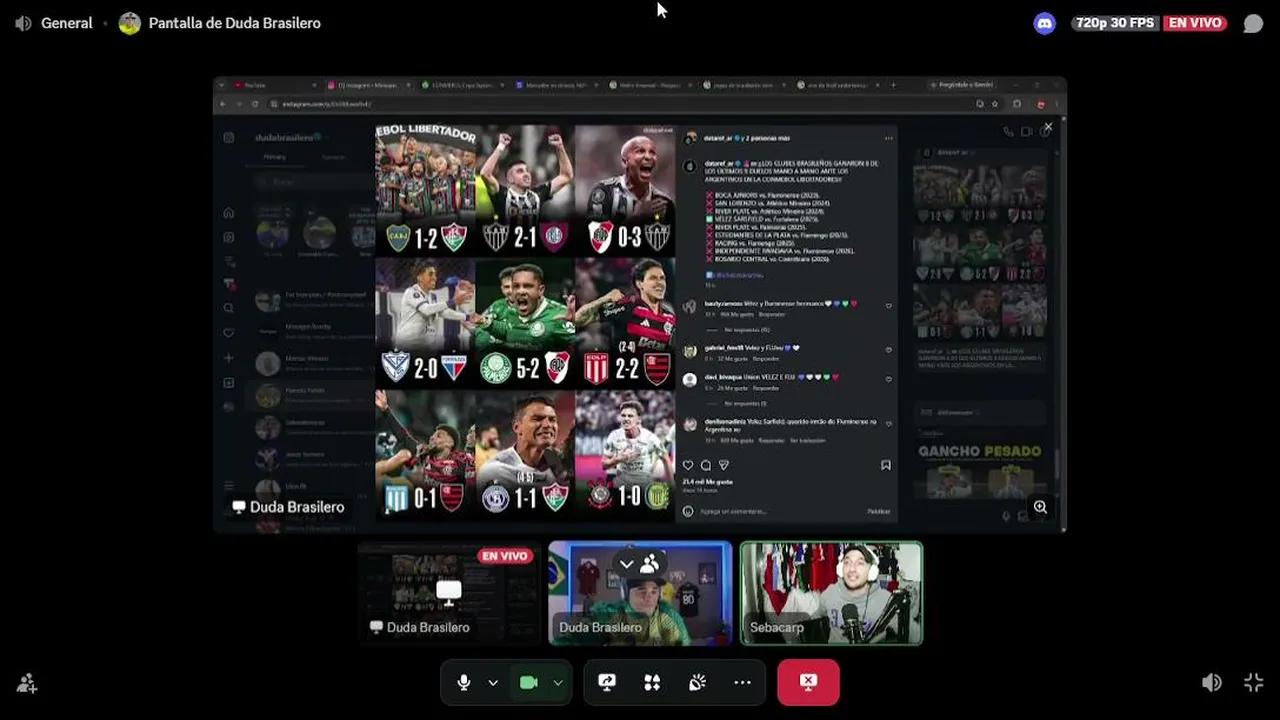Image resolution: width=1280 pixels, height=720 pixels.
Task: Click the share paper-plane icon on post
Action: (x=724, y=465)
